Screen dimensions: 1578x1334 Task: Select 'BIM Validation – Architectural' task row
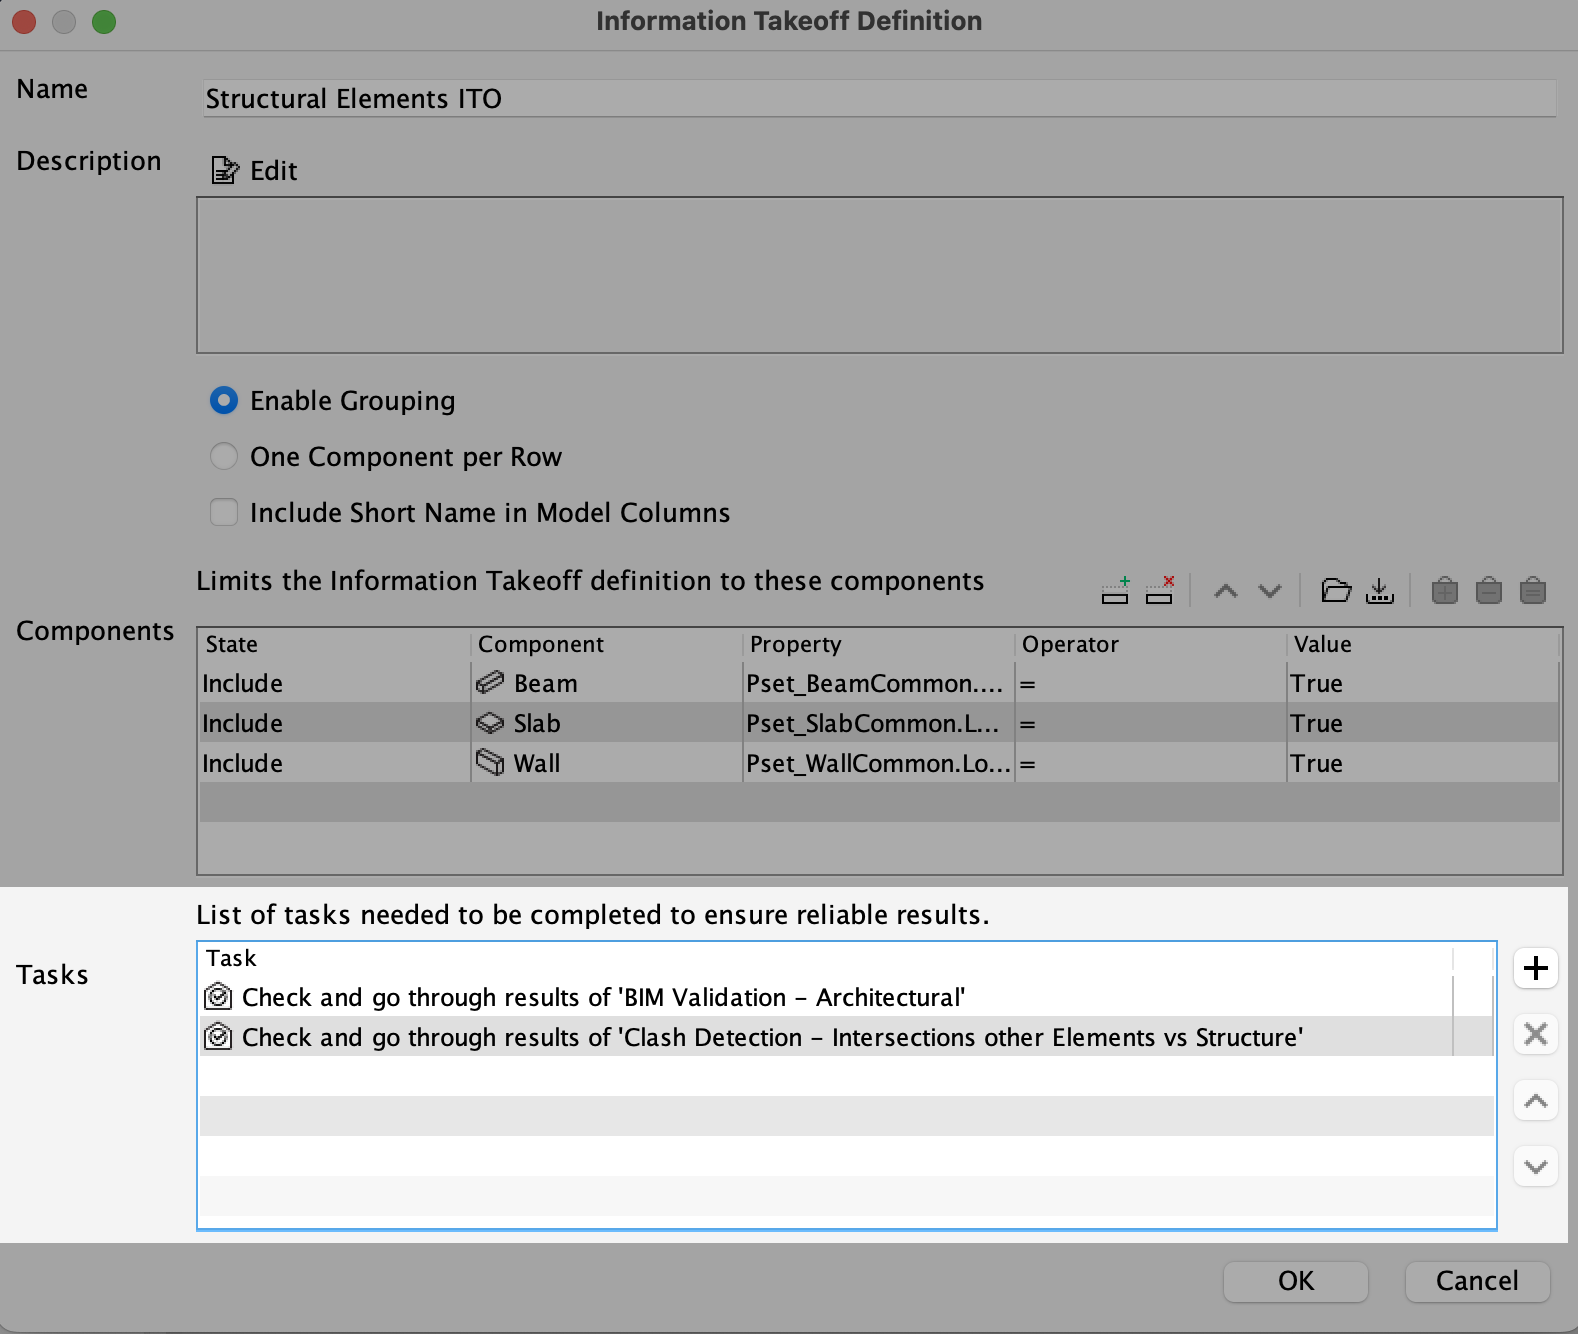tap(846, 997)
